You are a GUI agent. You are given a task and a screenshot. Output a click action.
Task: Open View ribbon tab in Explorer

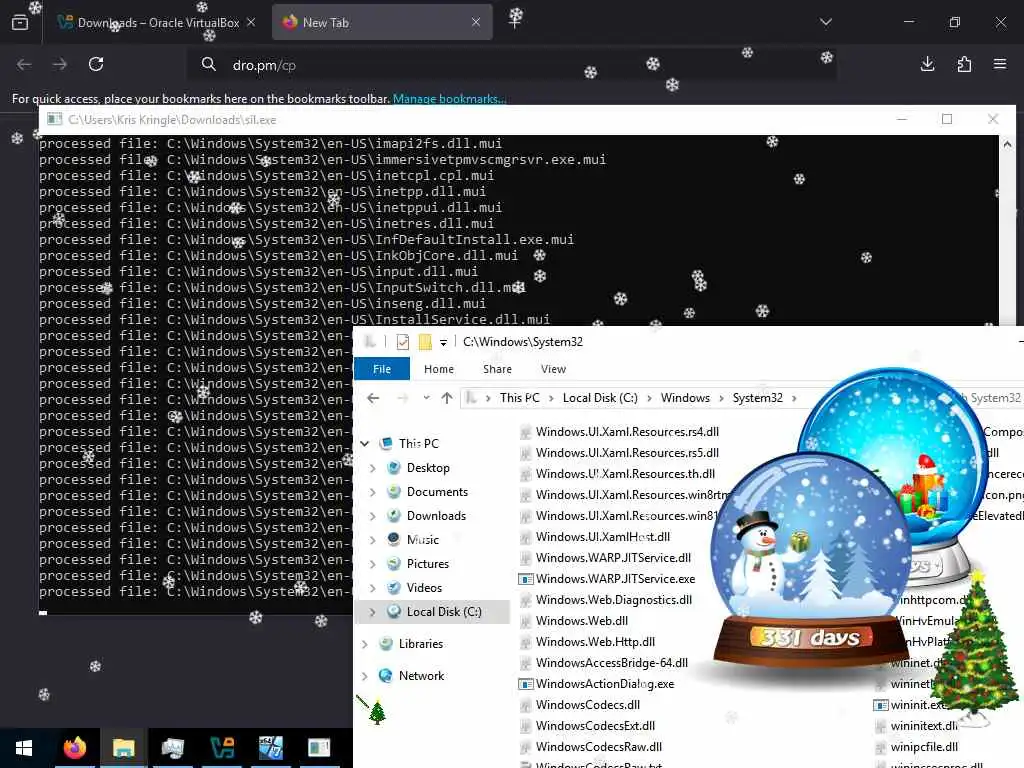[x=552, y=369]
